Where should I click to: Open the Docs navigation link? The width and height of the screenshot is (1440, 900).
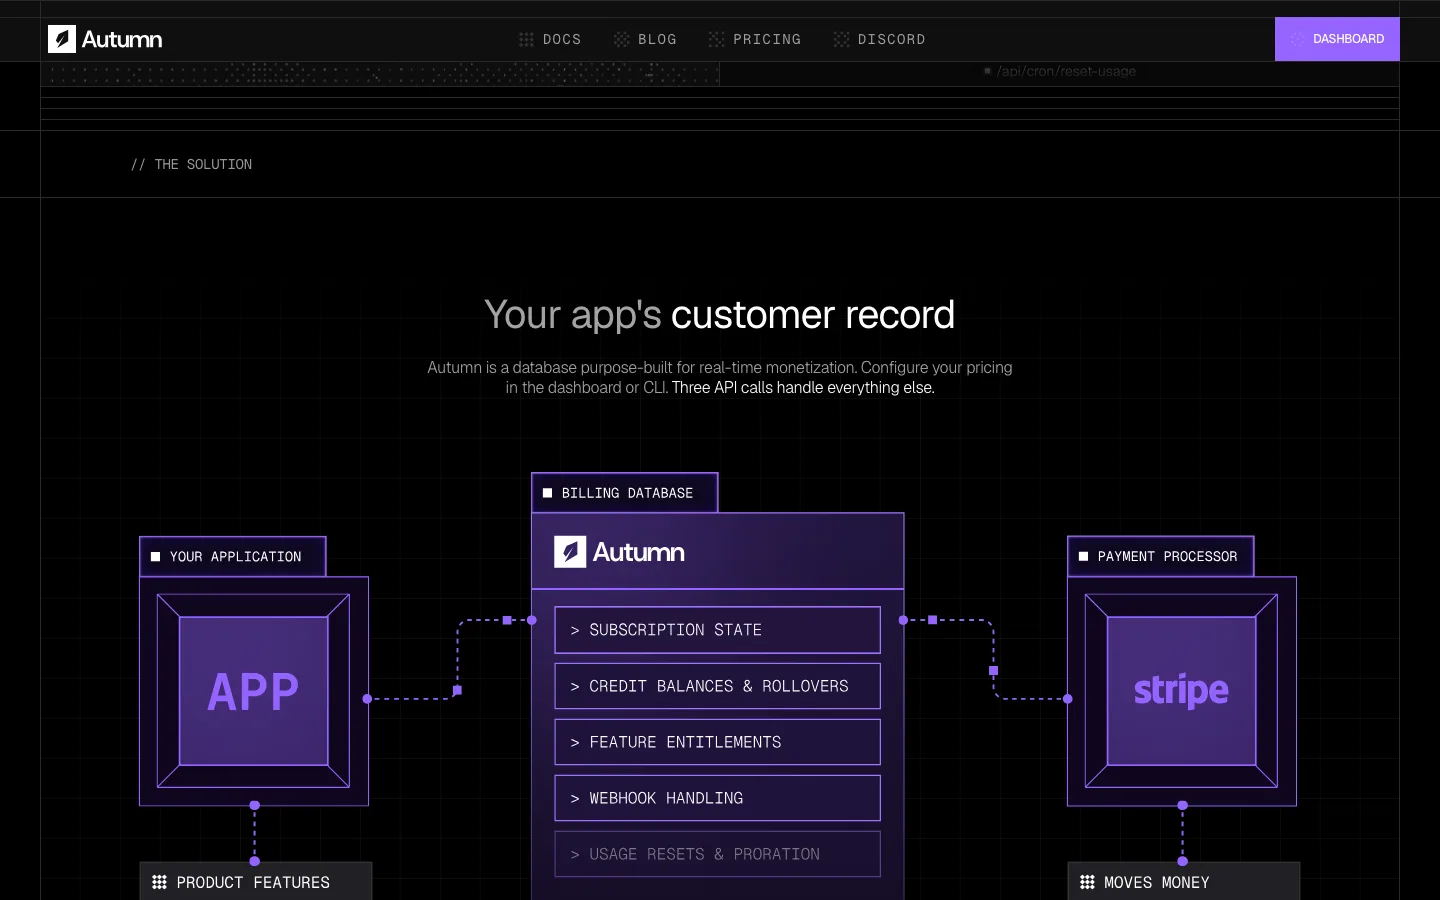tap(550, 39)
